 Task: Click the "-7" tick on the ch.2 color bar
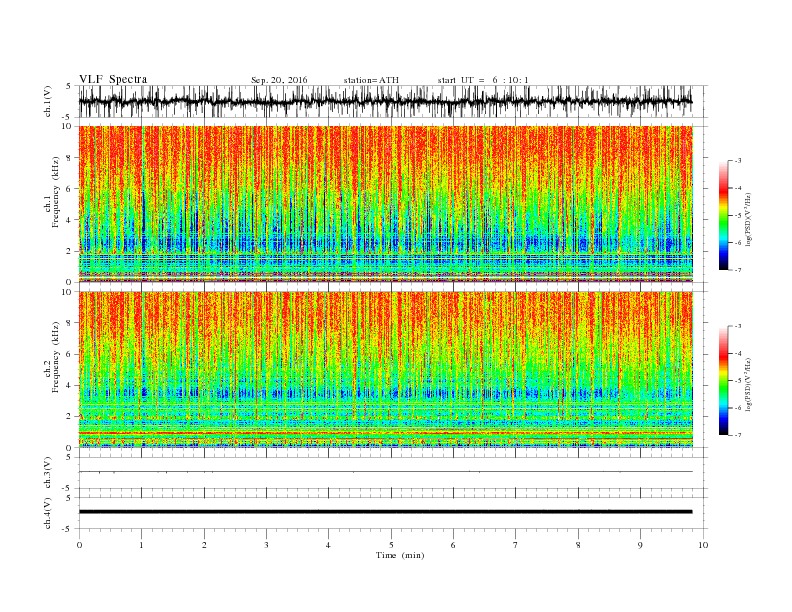[737, 435]
